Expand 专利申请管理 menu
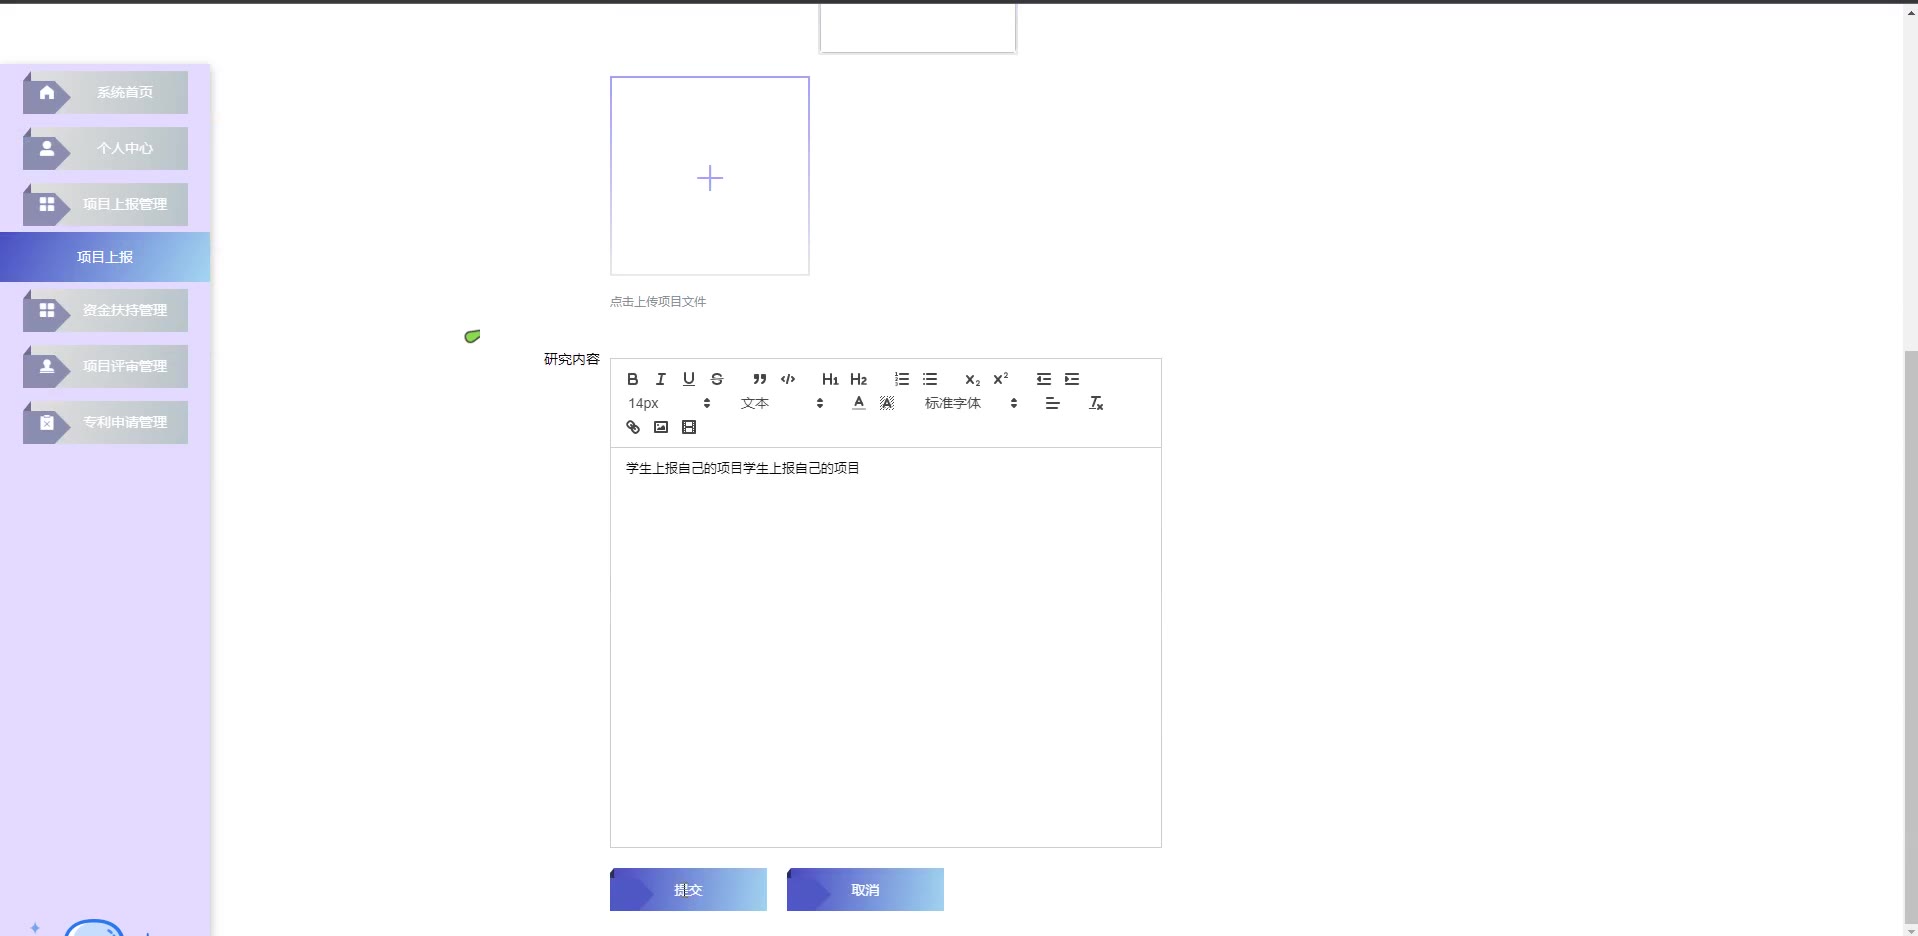This screenshot has width=1918, height=936. (105, 422)
